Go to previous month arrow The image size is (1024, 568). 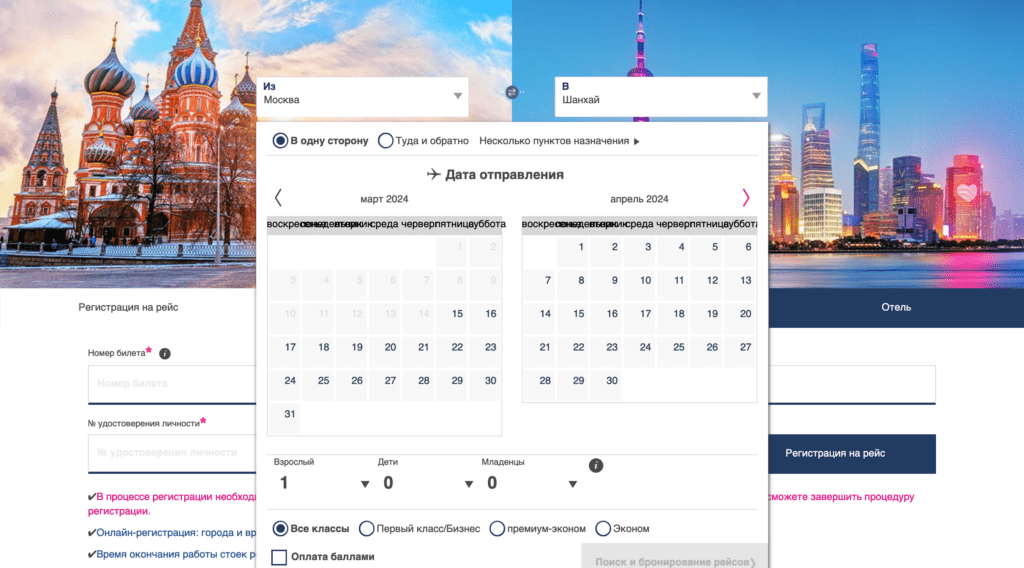[x=278, y=198]
